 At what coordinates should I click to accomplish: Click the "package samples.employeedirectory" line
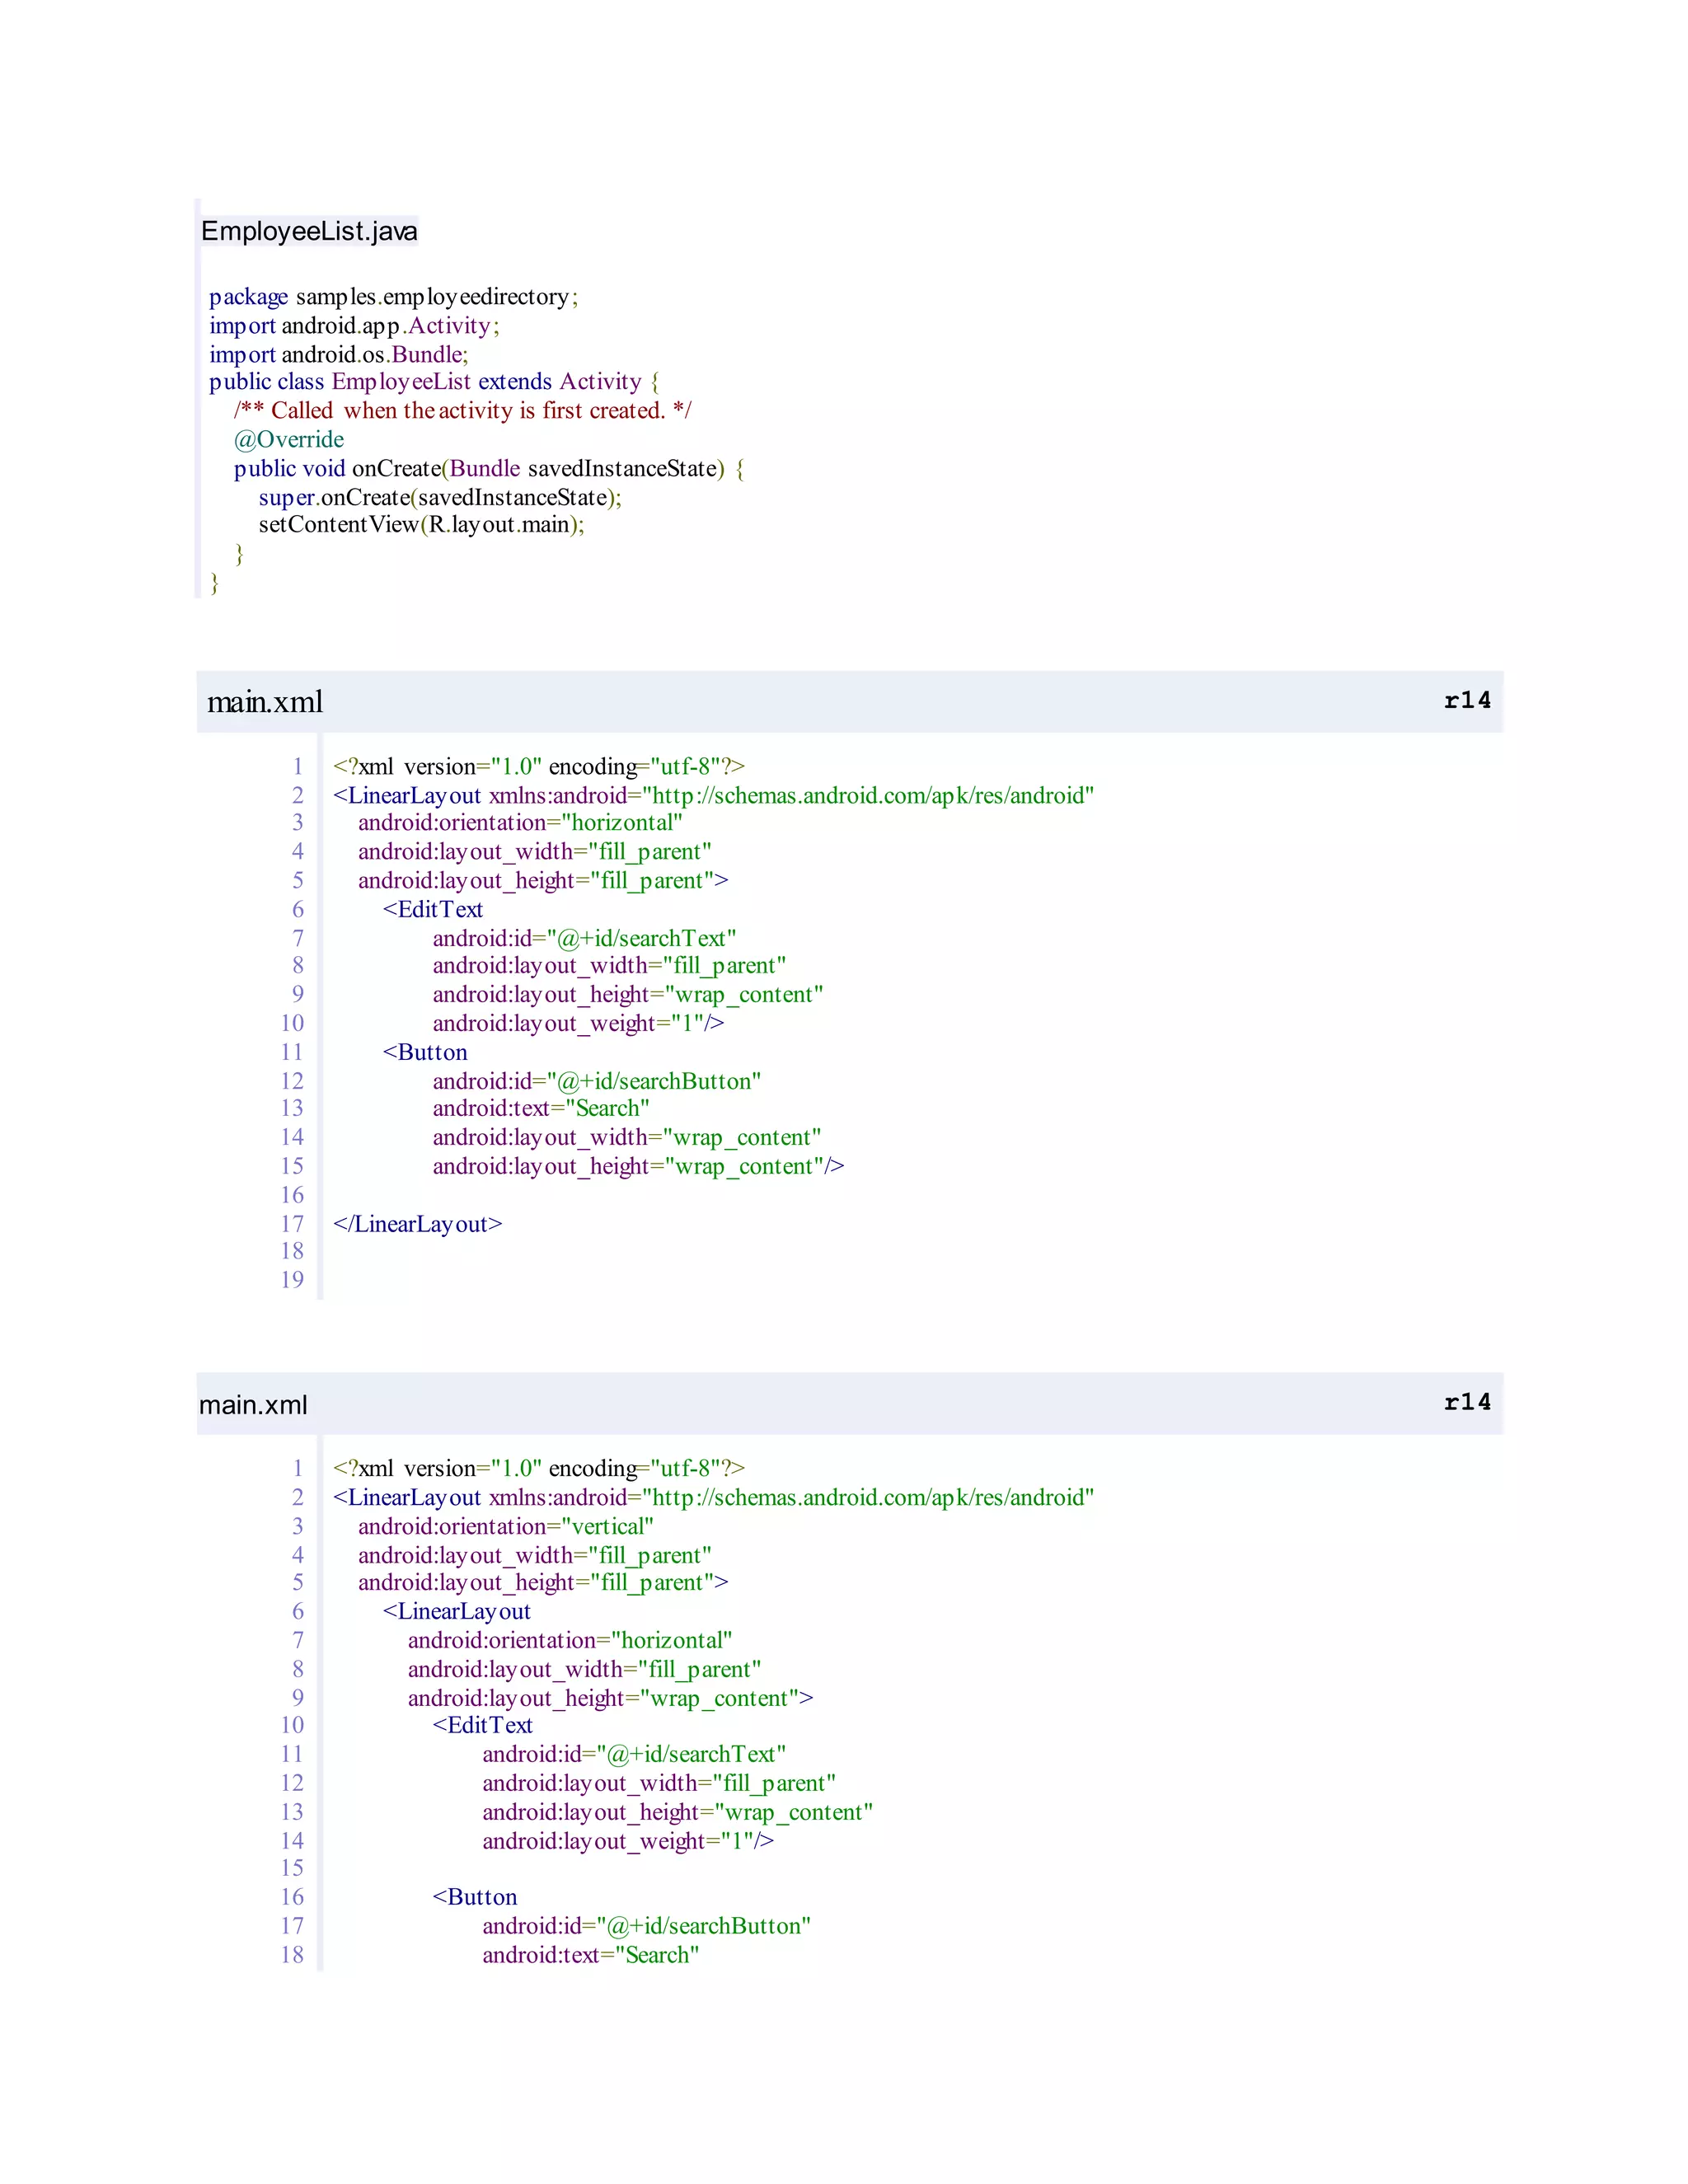coord(393,297)
